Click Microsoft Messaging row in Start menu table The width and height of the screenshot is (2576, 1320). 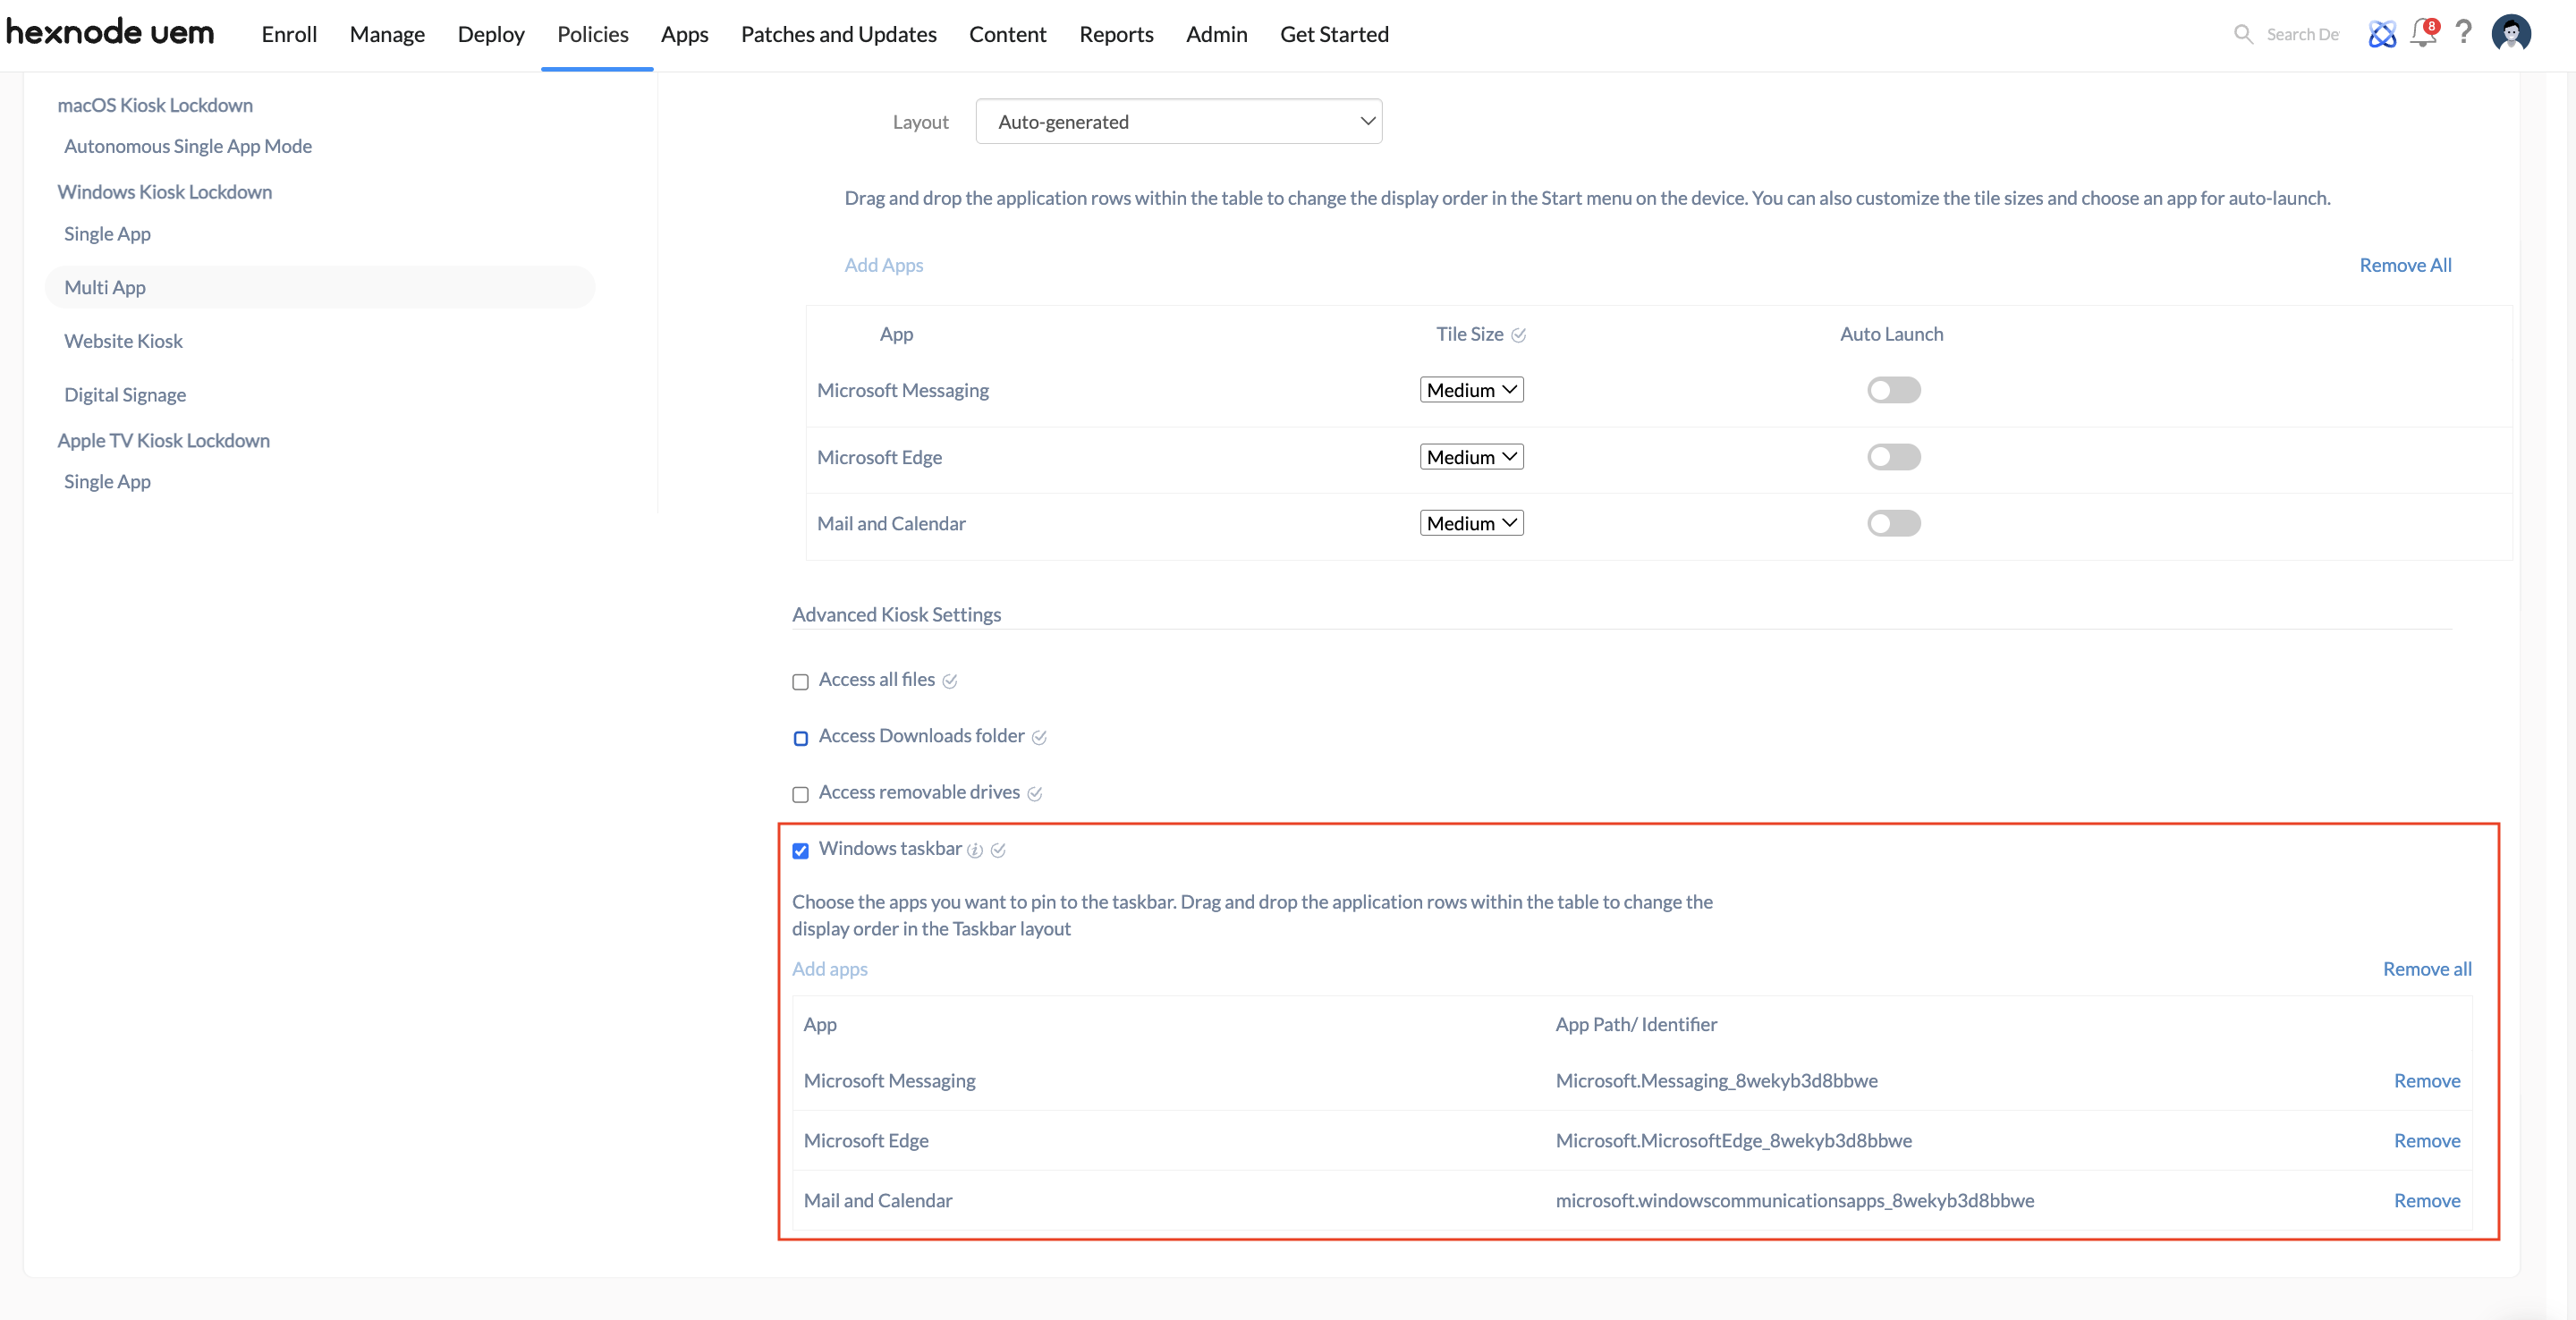pyautogui.click(x=1659, y=390)
